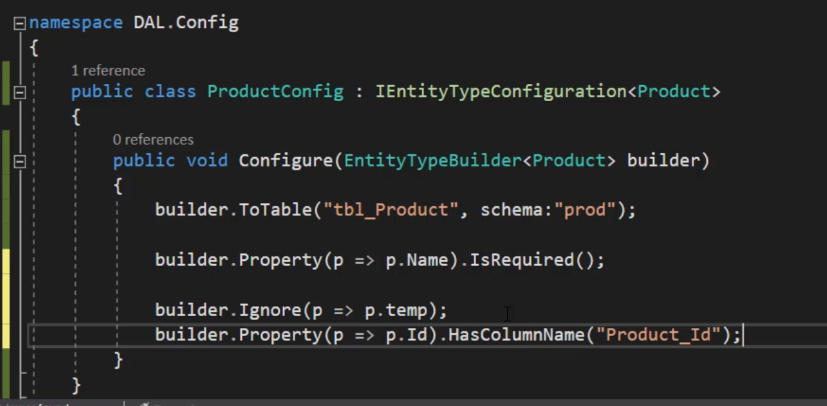Click the p.temp property in Ignore lambda
827x406 pixels.
pyautogui.click(x=396, y=310)
